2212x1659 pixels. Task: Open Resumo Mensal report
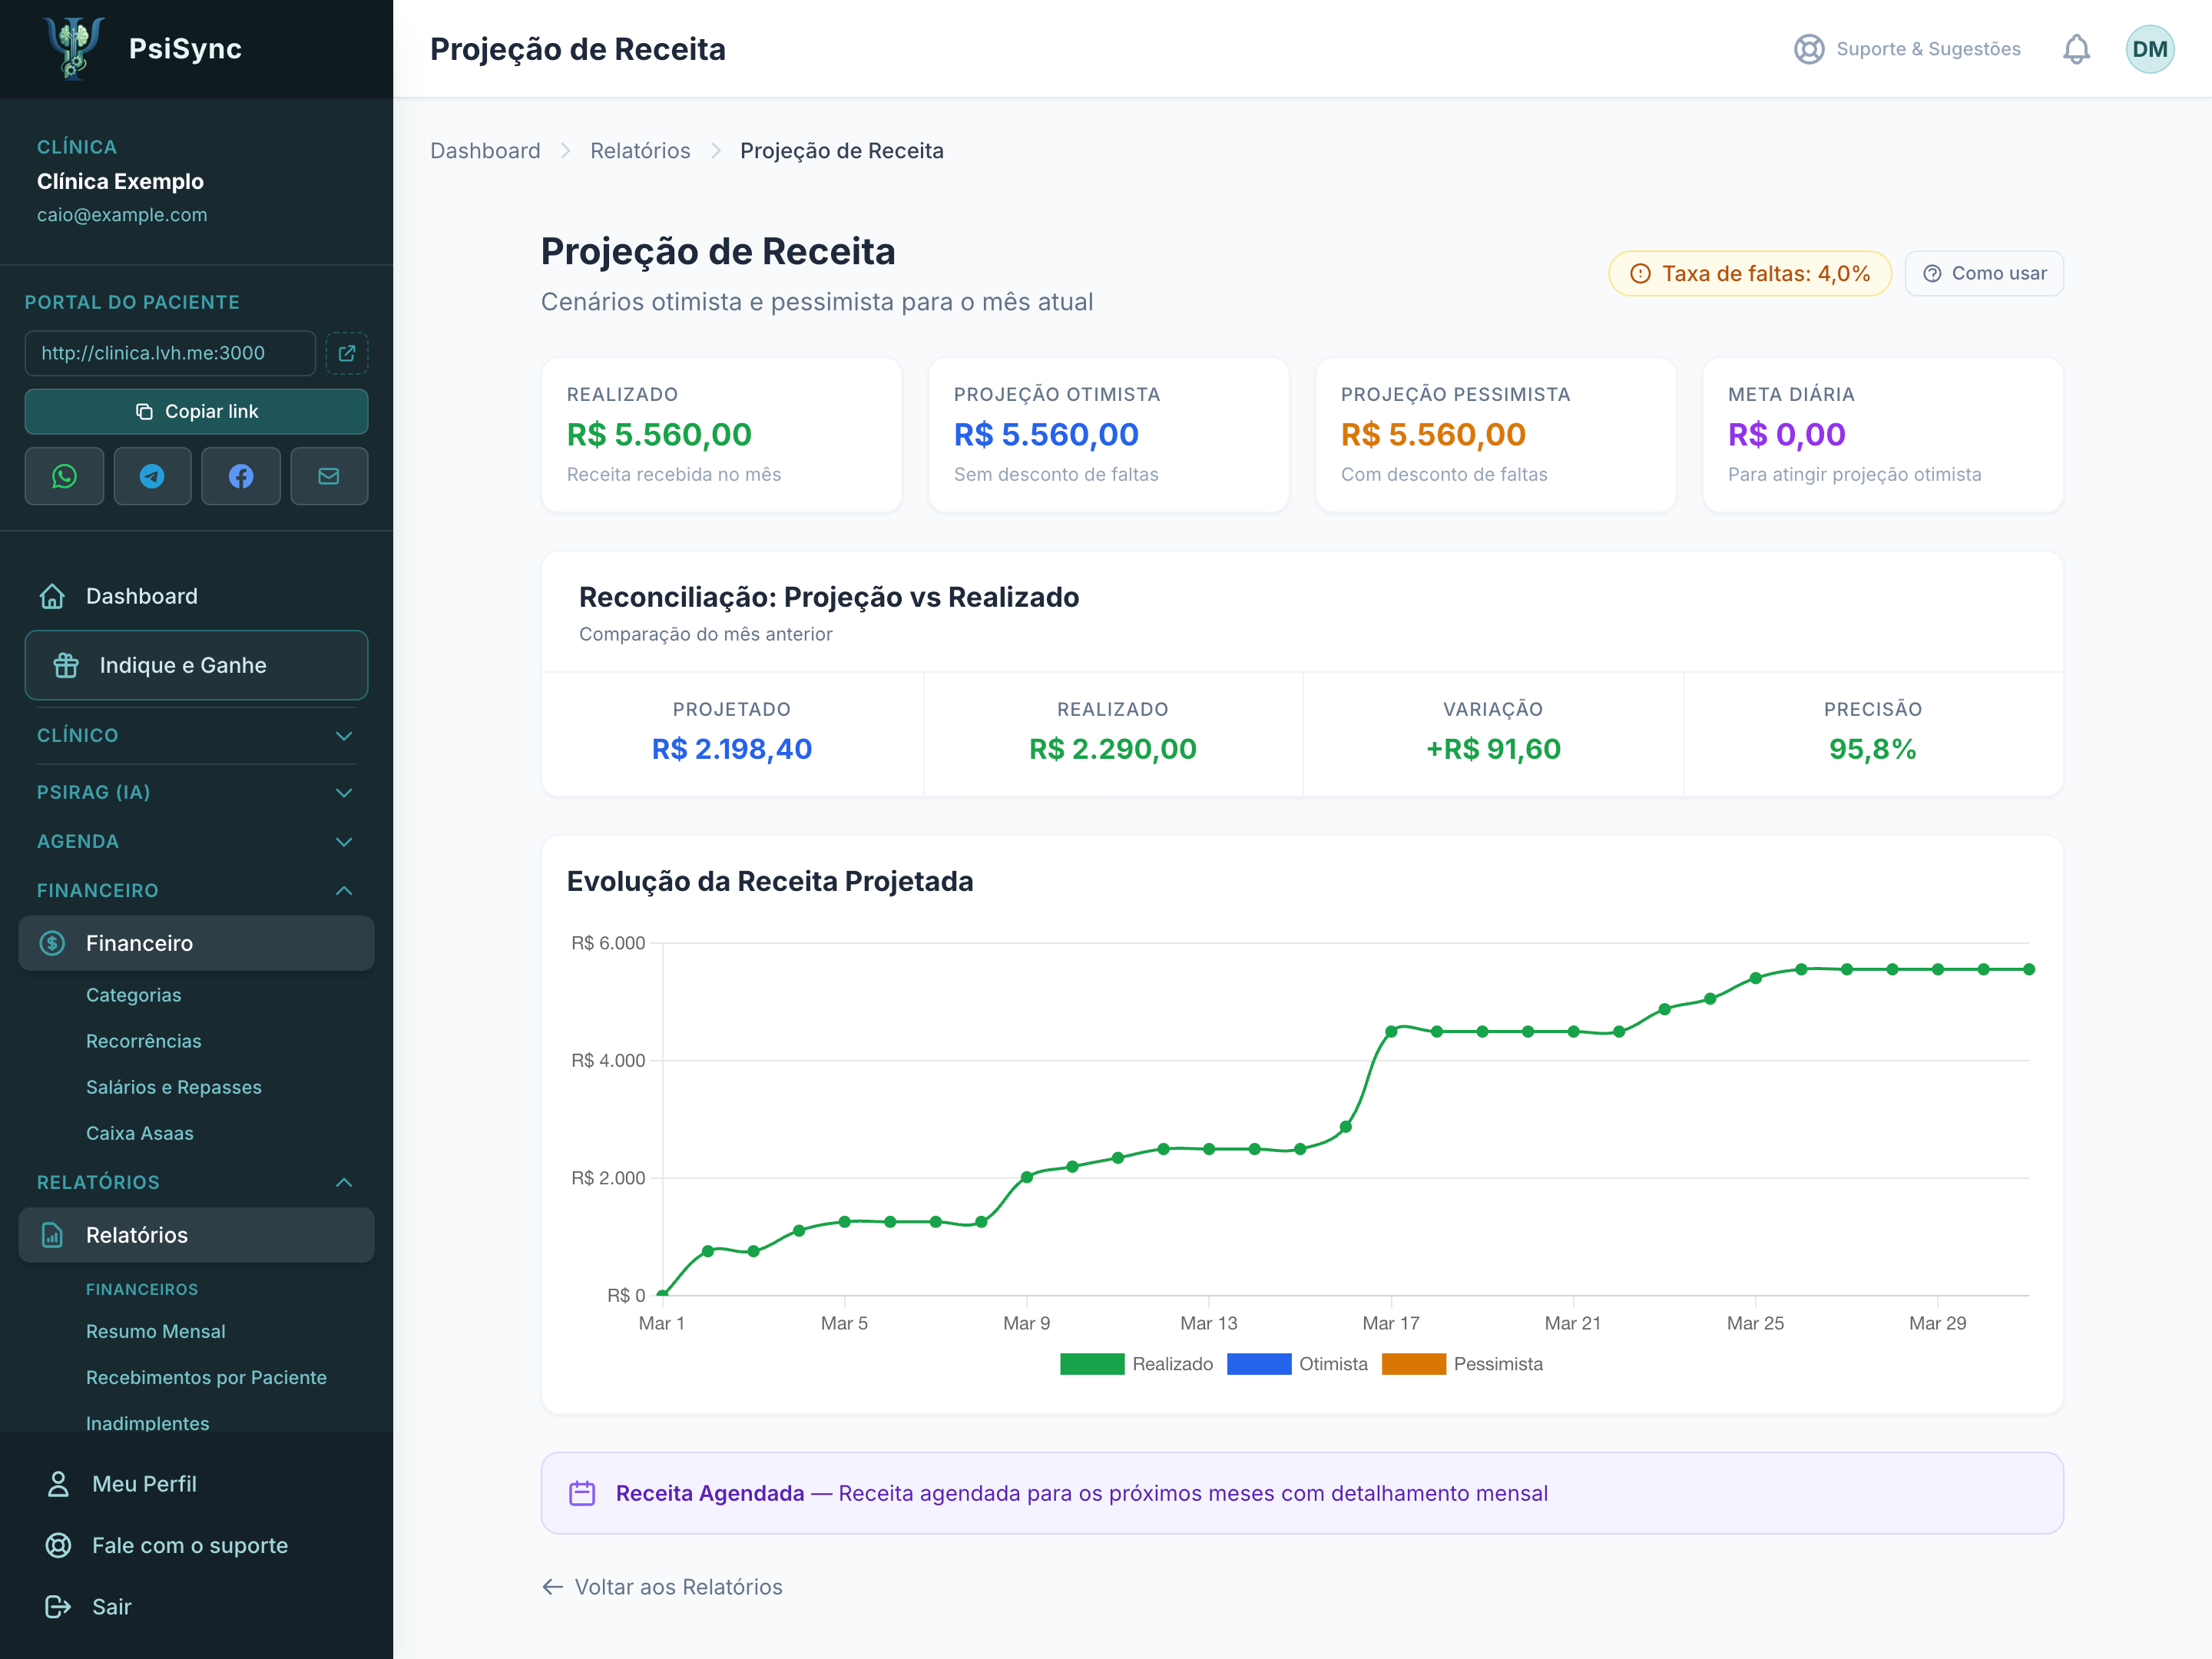tap(155, 1331)
